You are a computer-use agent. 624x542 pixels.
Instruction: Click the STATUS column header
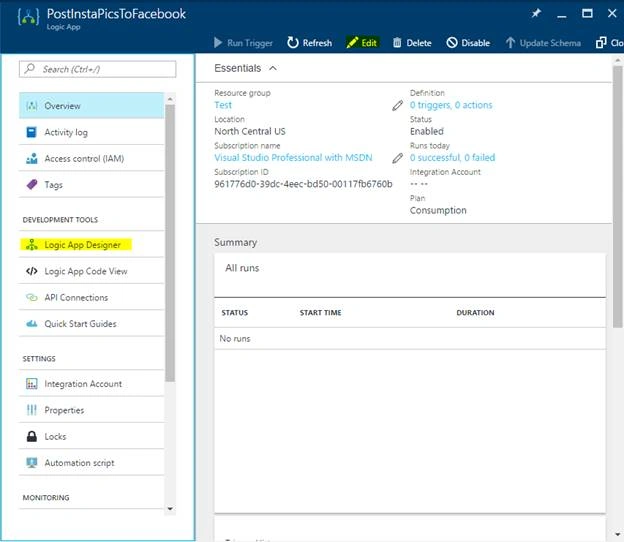point(234,313)
